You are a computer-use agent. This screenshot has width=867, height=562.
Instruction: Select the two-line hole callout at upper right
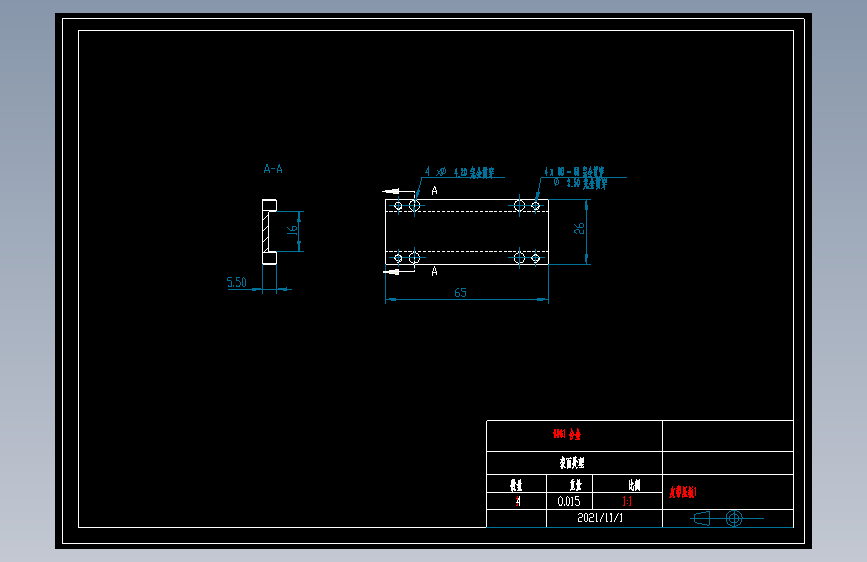point(575,178)
